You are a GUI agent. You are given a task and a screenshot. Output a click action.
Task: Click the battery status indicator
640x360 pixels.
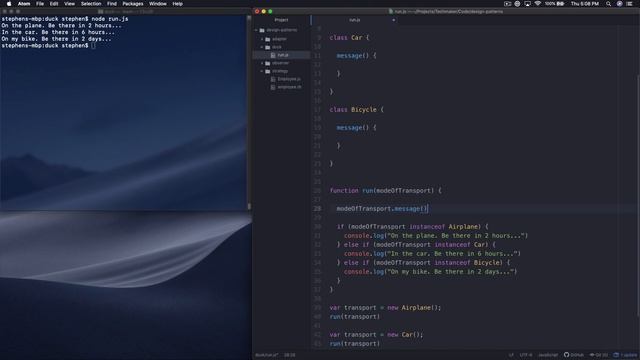(x=555, y=4)
